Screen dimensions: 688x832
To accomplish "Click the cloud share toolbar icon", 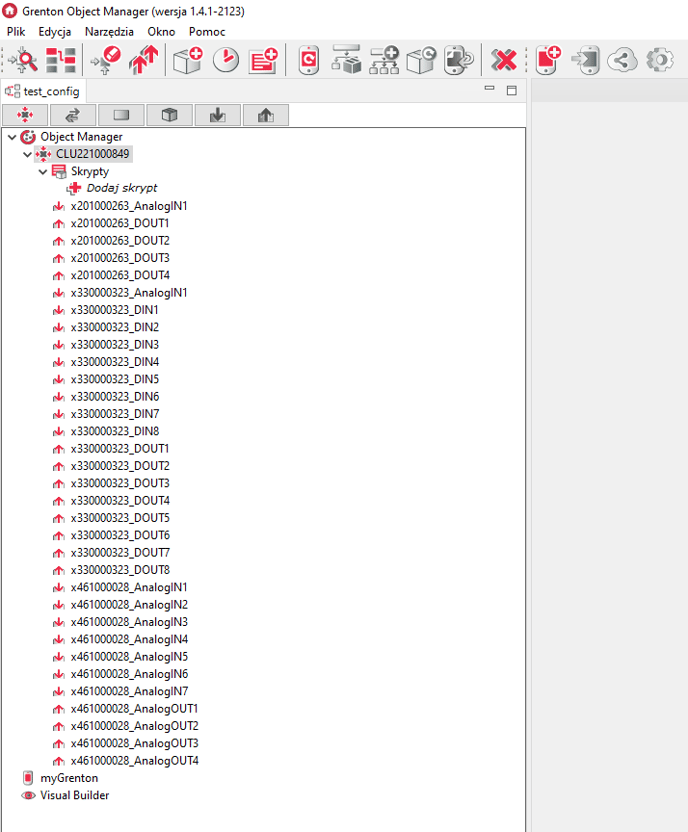I will 622,60.
